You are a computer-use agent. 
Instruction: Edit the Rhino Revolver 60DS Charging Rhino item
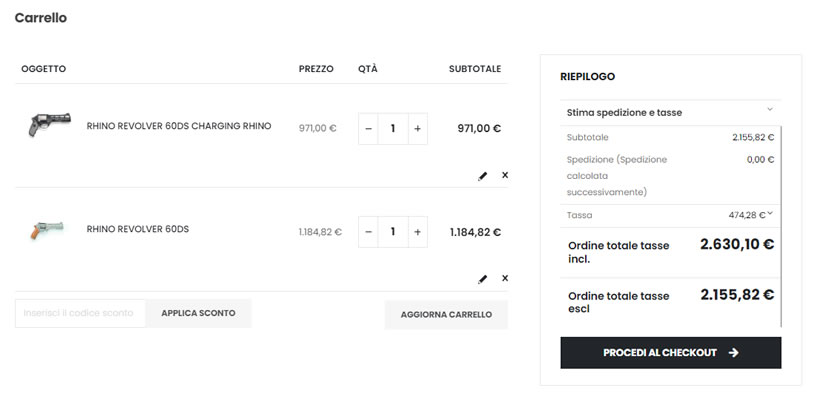click(x=482, y=176)
